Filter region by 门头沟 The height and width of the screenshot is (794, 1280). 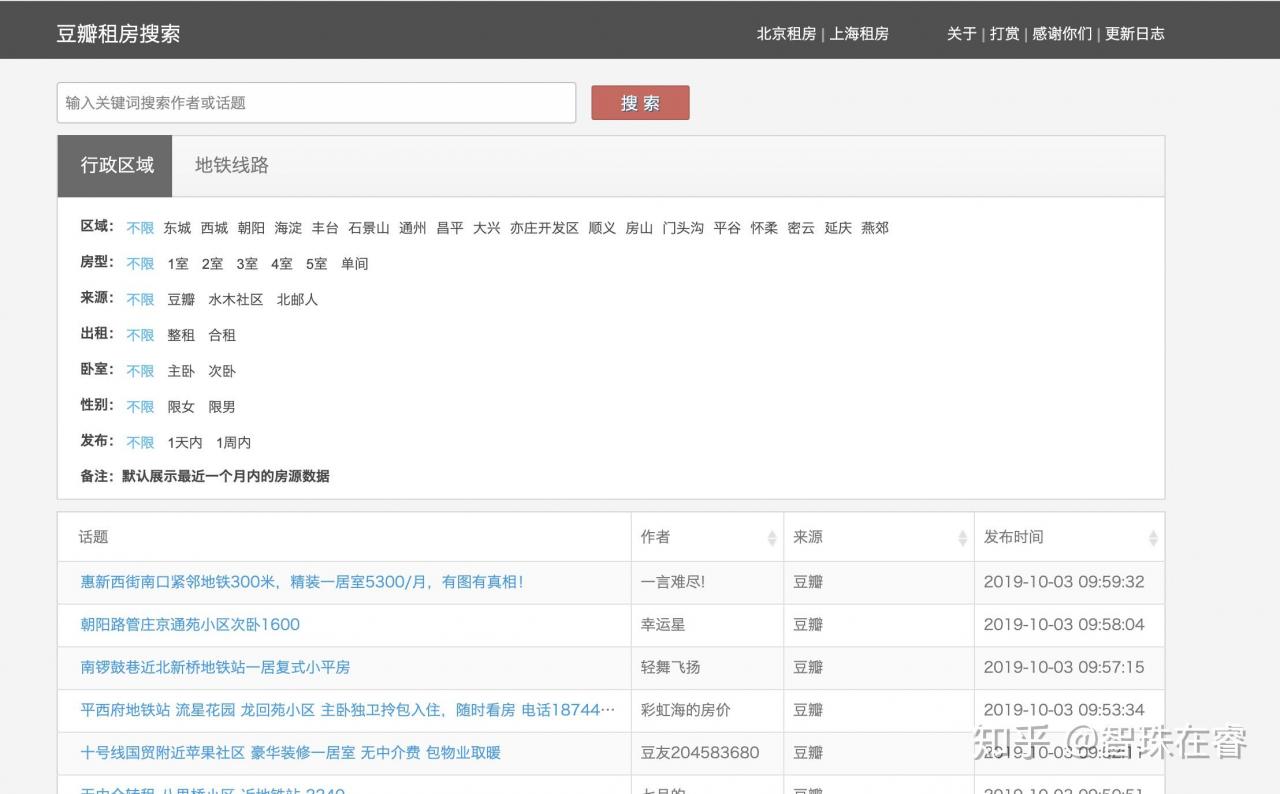[683, 228]
